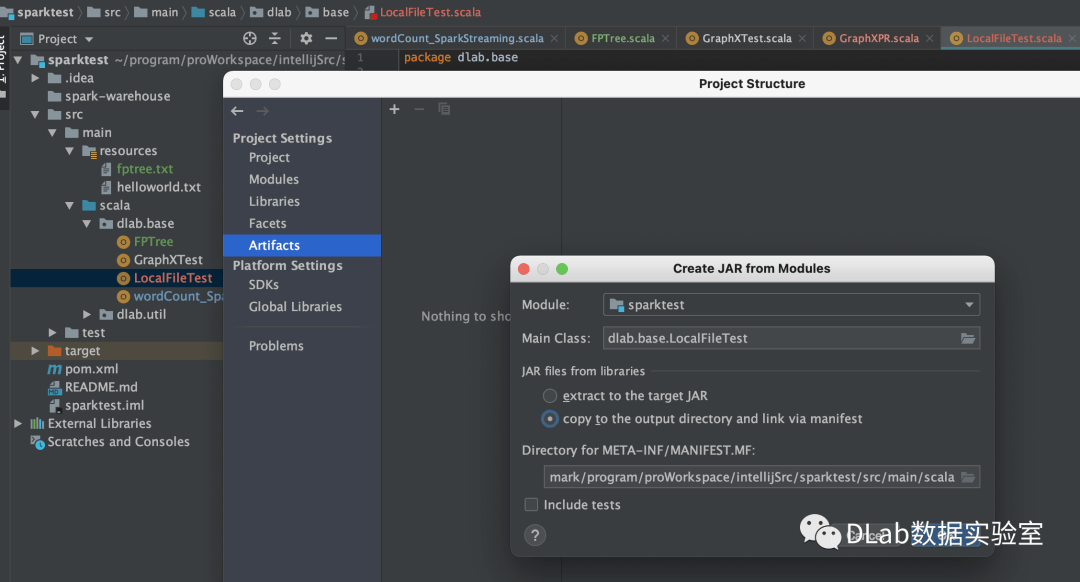
Task: Browse for Main Class folder icon
Action: click(x=967, y=338)
